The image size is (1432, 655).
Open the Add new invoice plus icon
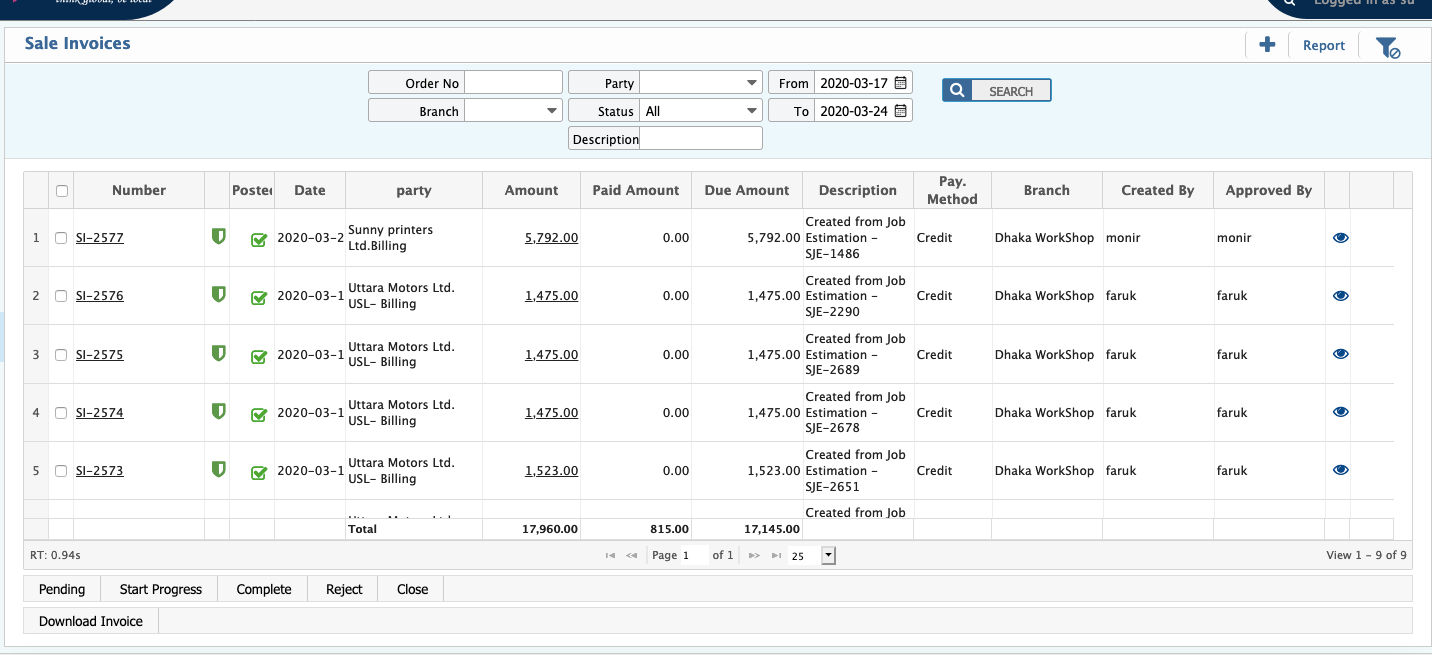tap(1266, 45)
